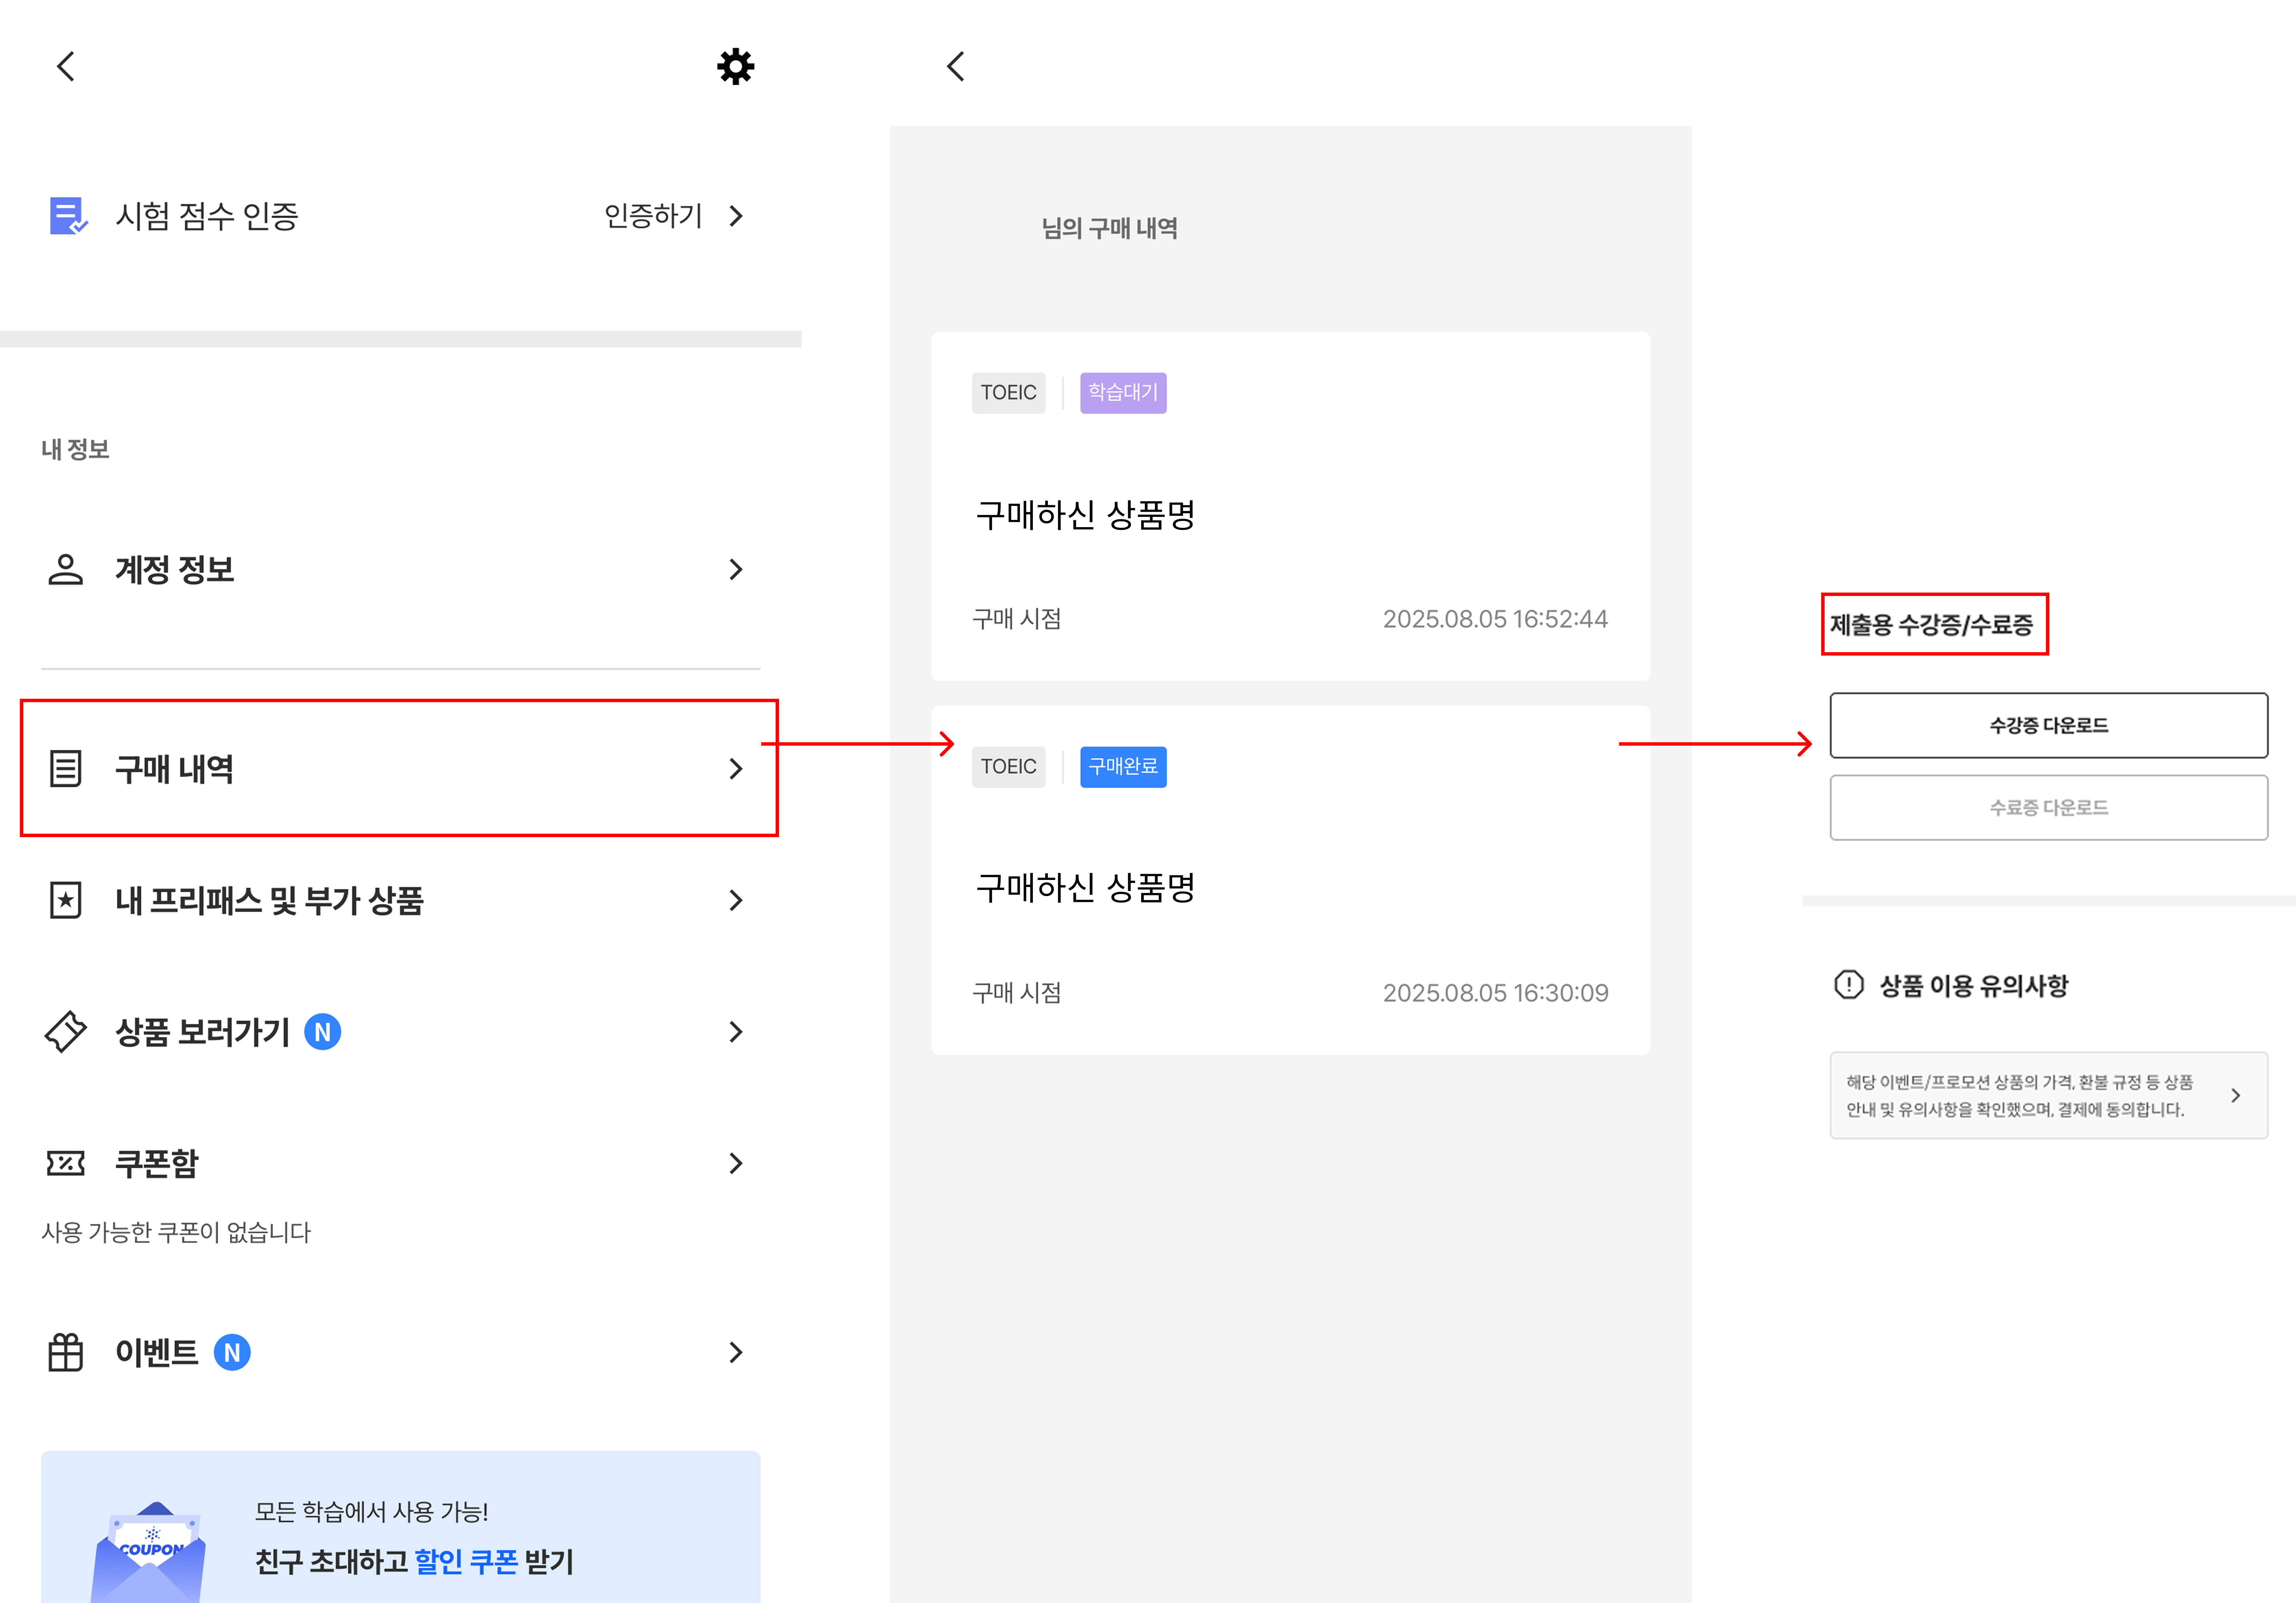The height and width of the screenshot is (1603, 2296).
Task: Open 쿠폰함 menu item
Action: click(400, 1163)
